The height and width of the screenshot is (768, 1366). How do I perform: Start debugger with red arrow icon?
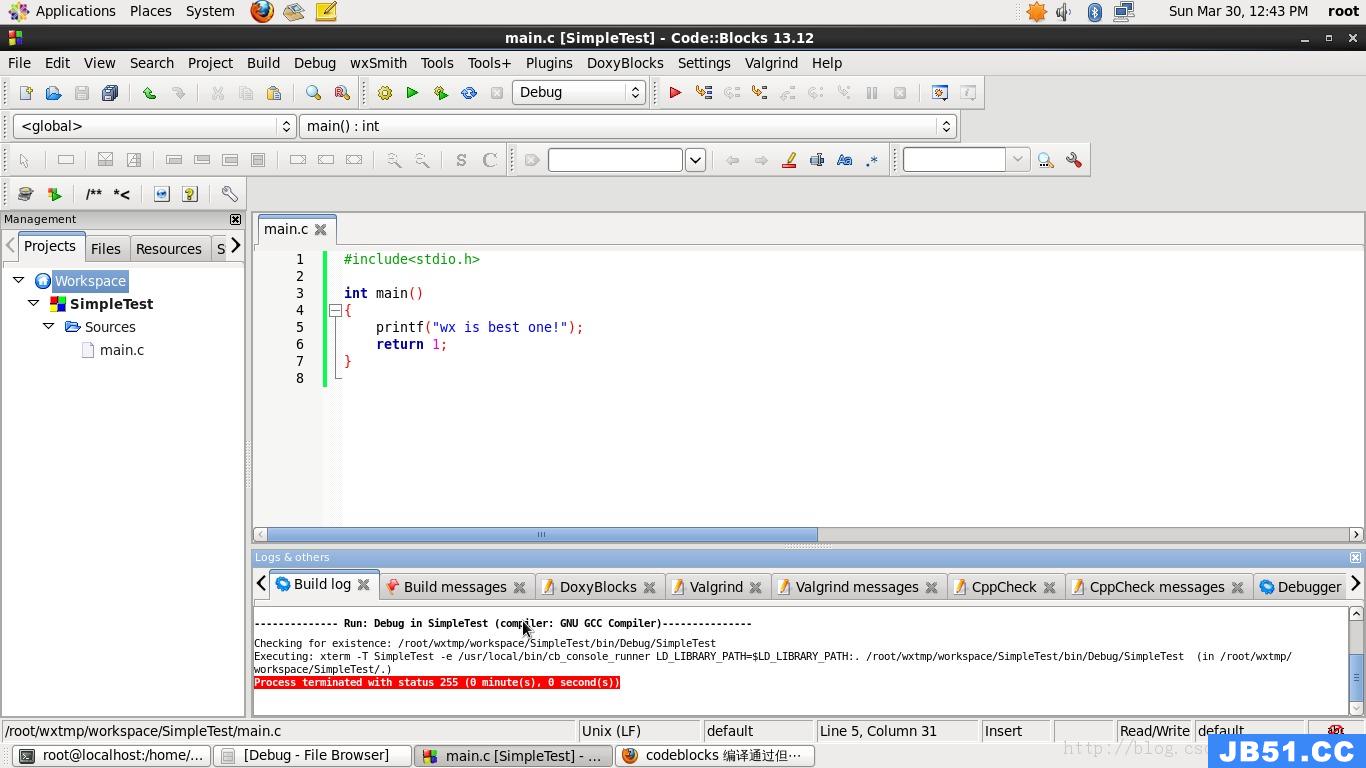coord(675,93)
